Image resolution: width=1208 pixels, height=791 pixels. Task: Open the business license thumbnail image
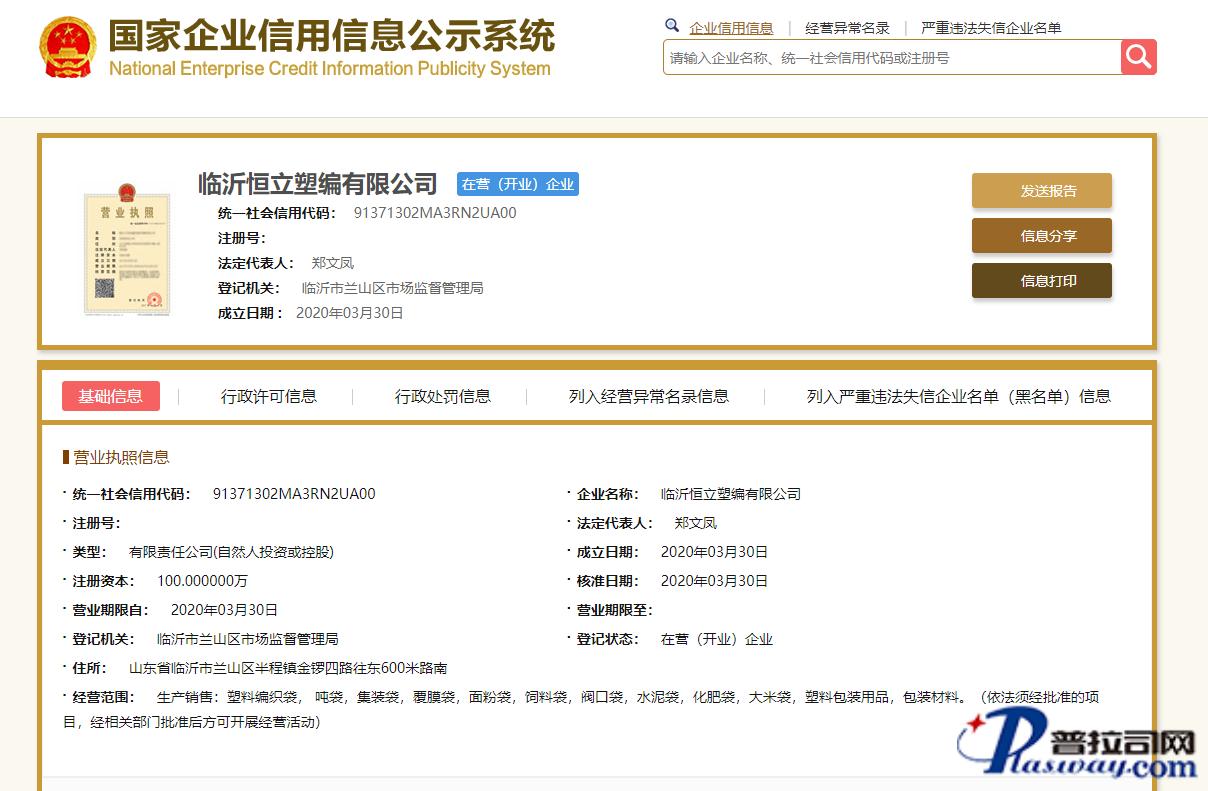point(126,248)
